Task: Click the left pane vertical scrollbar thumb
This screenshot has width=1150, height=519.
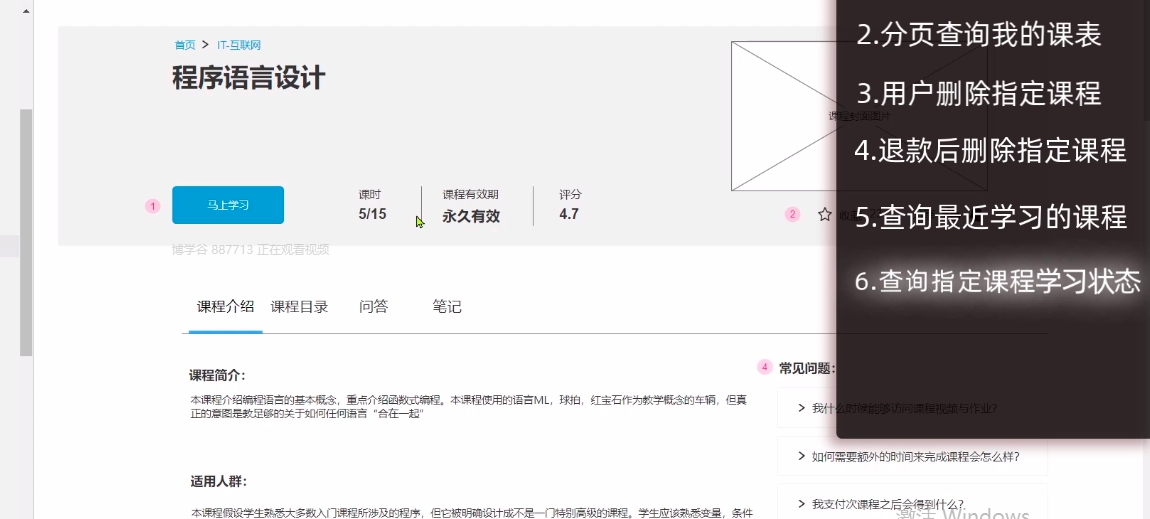Action: [x=26, y=232]
